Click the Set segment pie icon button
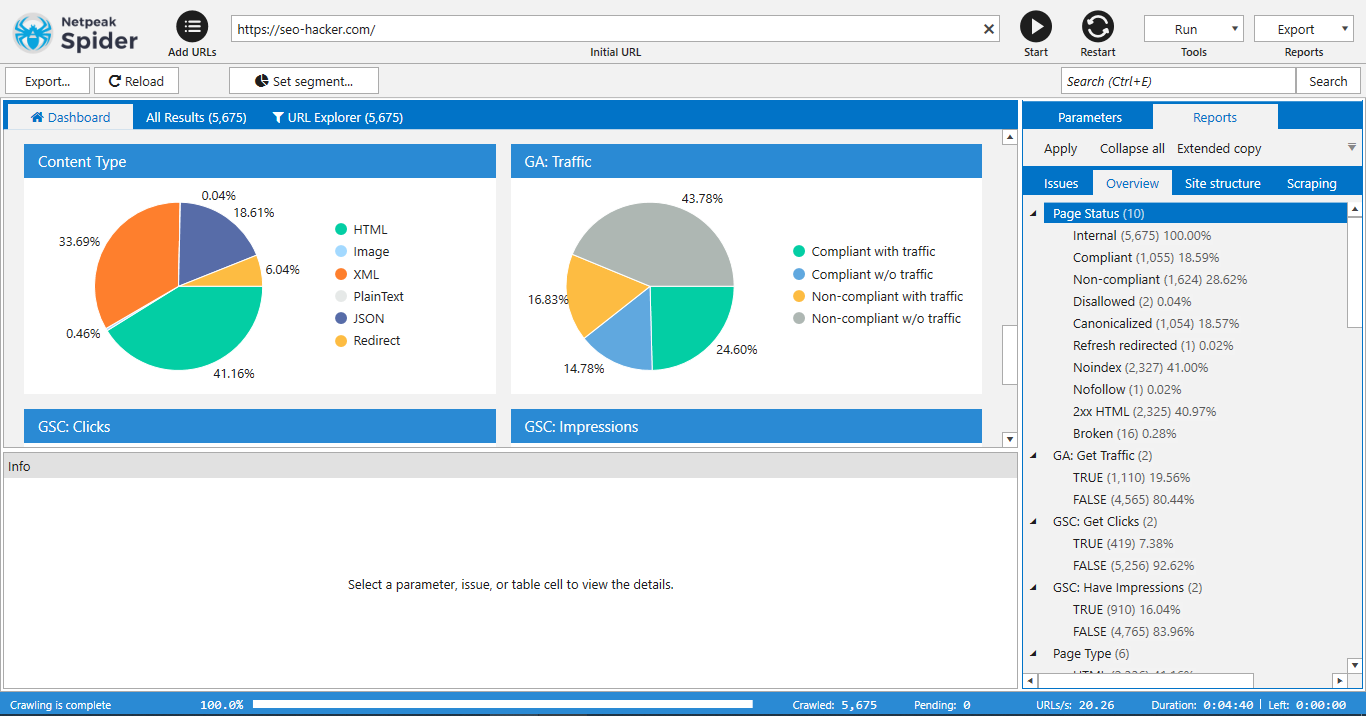Image resolution: width=1366 pixels, height=716 pixels. pos(303,81)
